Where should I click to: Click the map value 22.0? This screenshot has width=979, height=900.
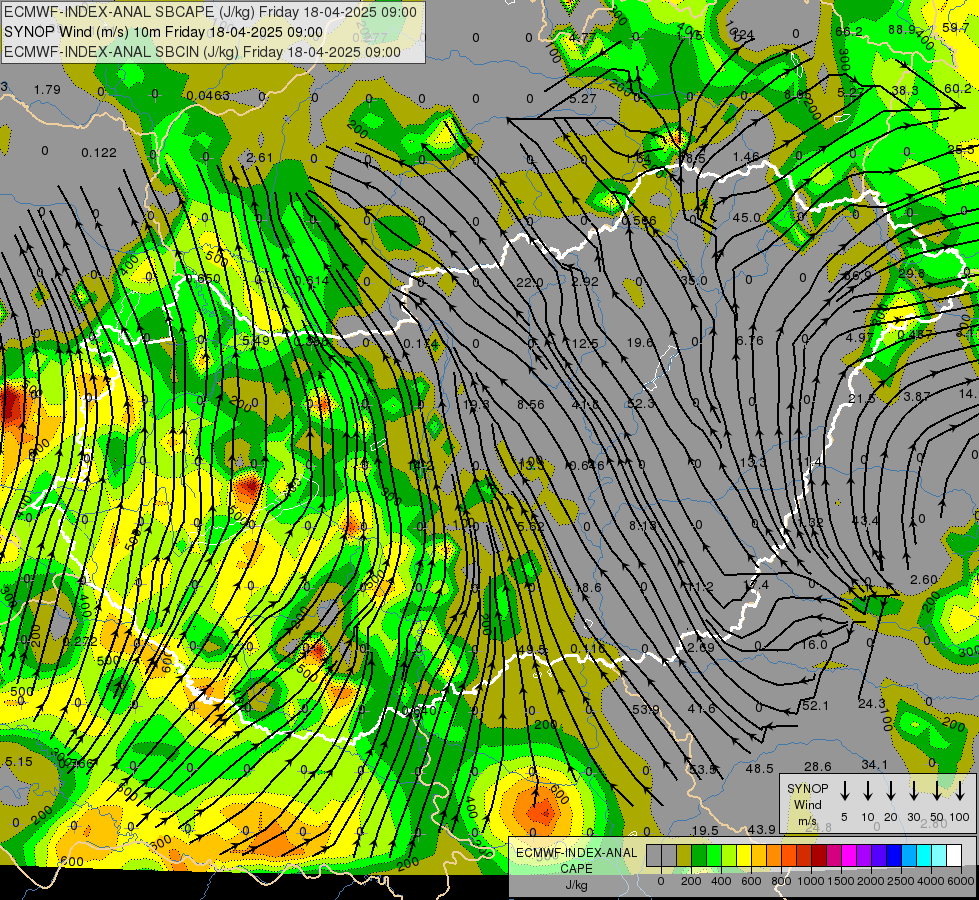[x=529, y=283]
